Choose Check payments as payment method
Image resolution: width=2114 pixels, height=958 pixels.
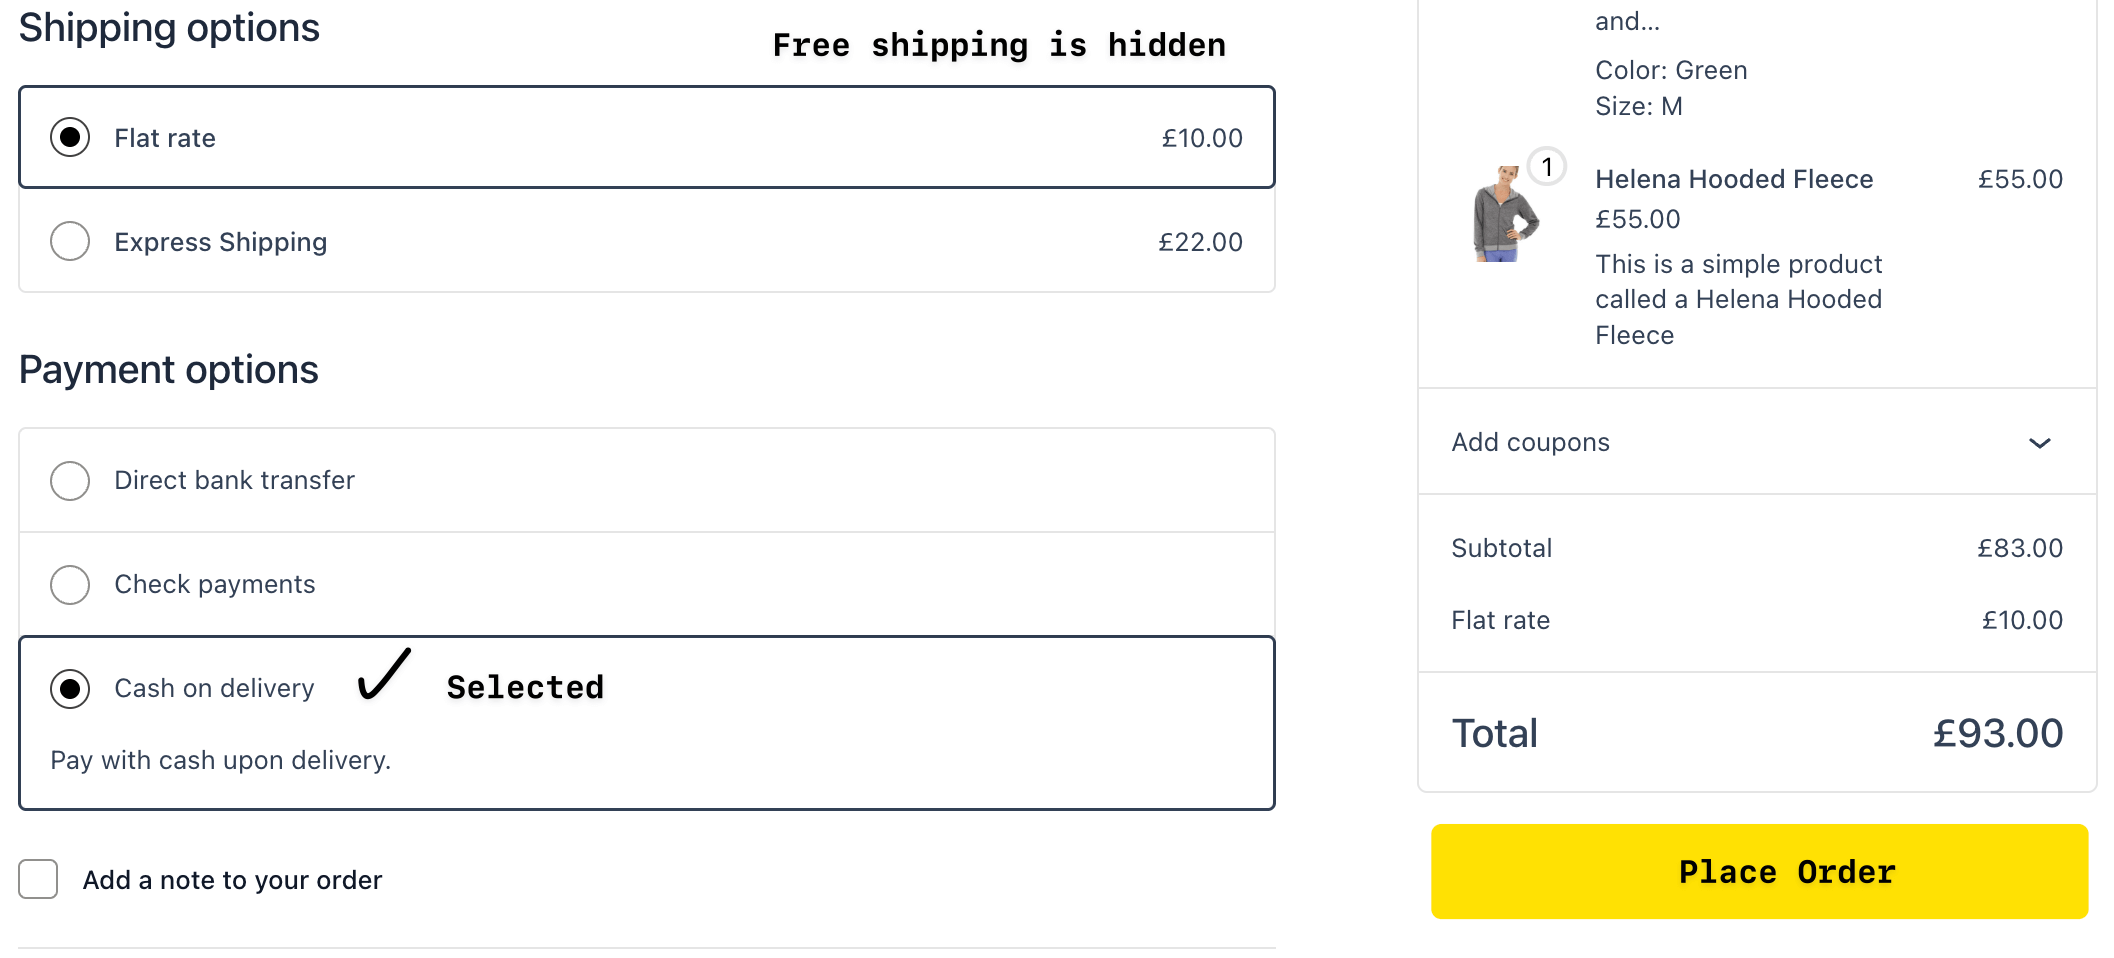(x=69, y=584)
